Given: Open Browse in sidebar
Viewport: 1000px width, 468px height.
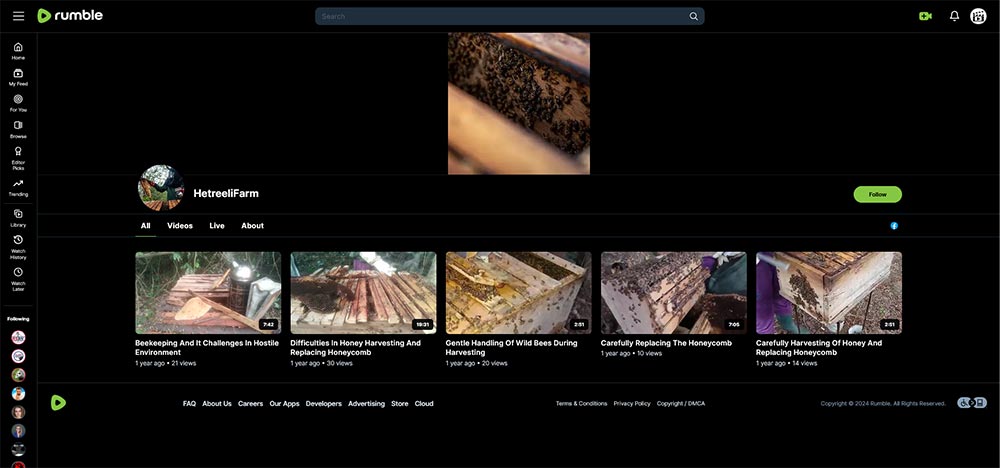Looking at the screenshot, I should (x=18, y=129).
